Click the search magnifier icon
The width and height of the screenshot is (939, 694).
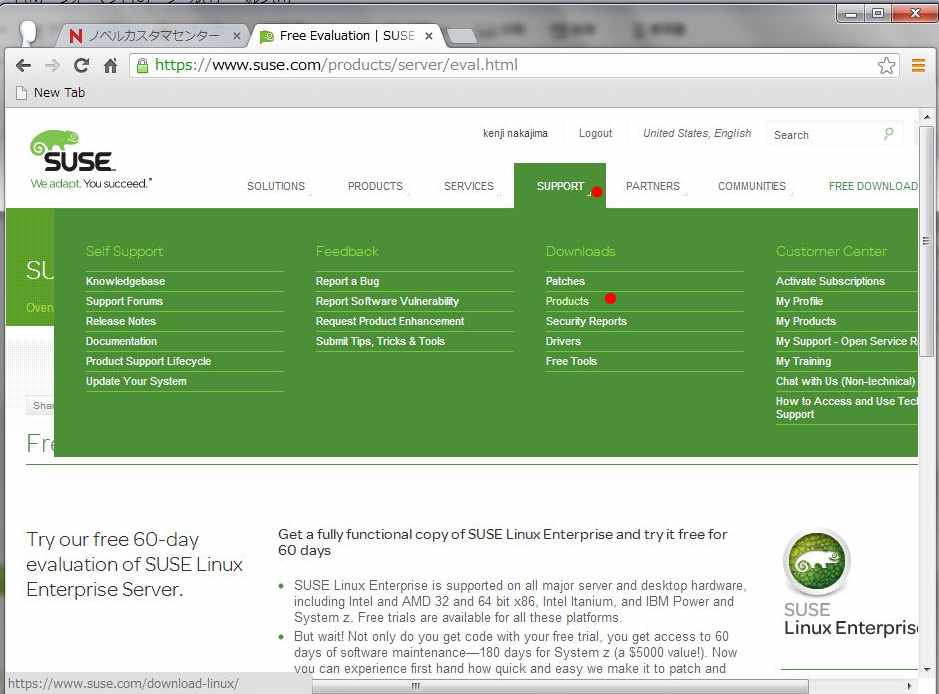tap(889, 134)
